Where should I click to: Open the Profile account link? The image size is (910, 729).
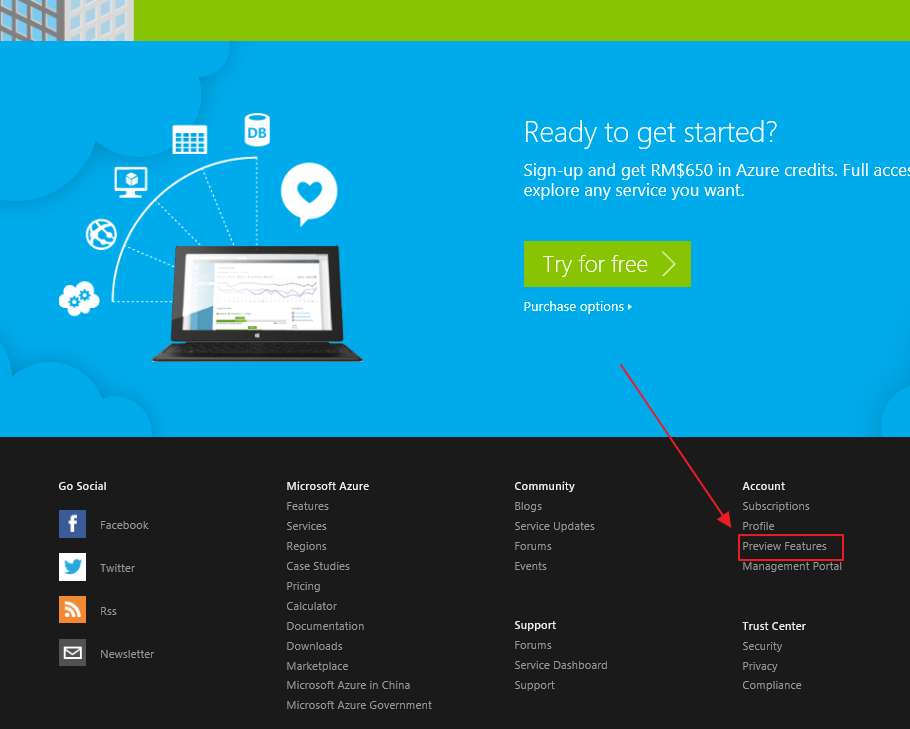pyautogui.click(x=759, y=526)
